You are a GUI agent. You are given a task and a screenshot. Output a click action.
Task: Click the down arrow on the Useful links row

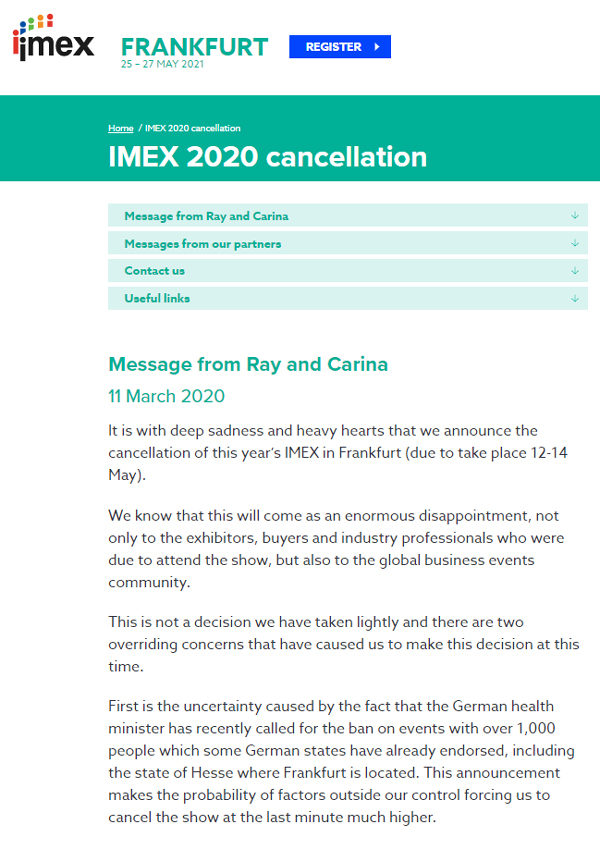pyautogui.click(x=575, y=298)
